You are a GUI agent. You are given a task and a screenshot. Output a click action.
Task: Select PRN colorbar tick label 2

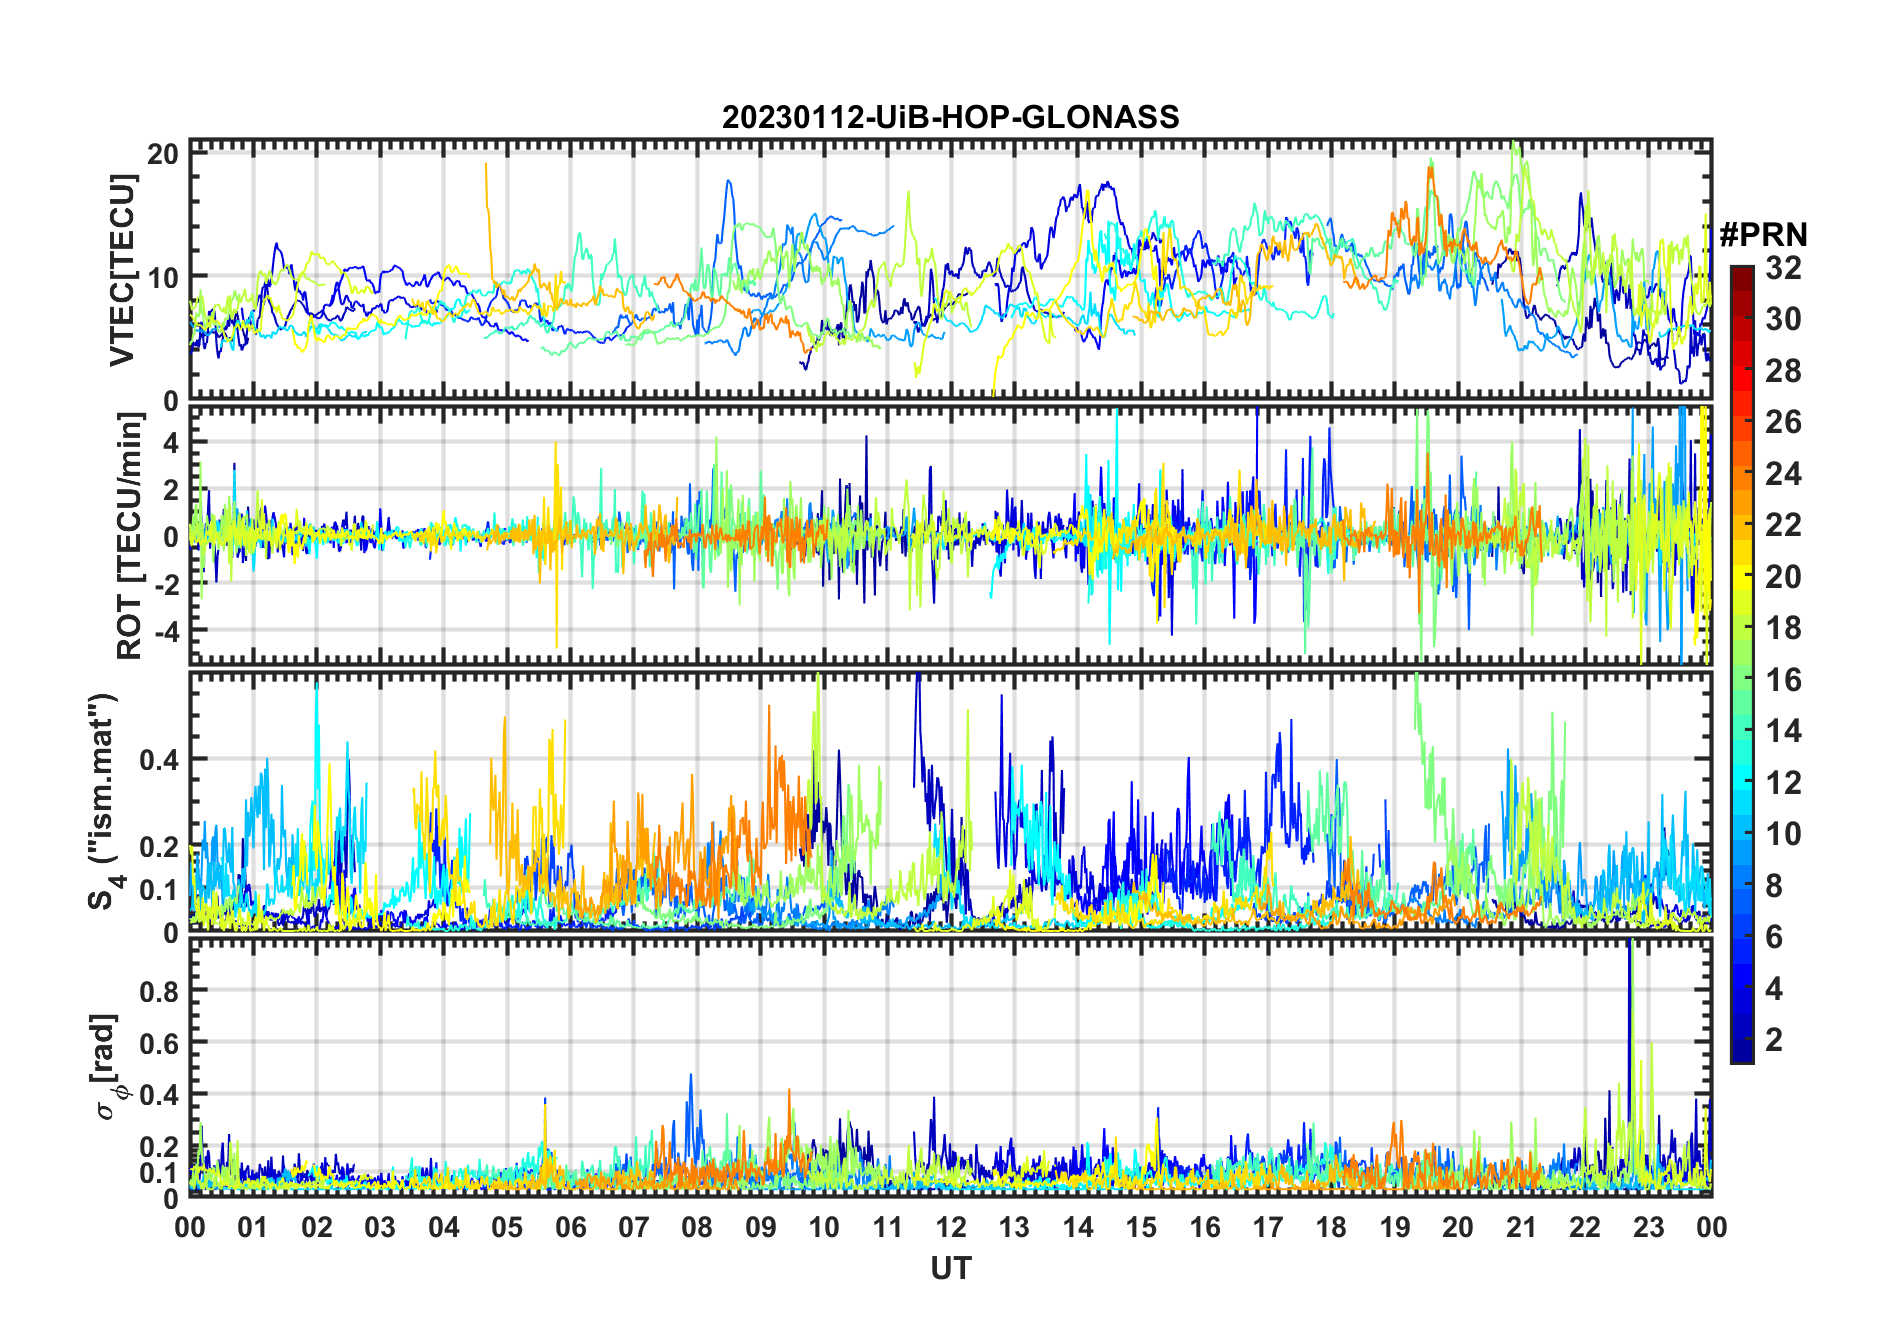tap(1775, 1040)
